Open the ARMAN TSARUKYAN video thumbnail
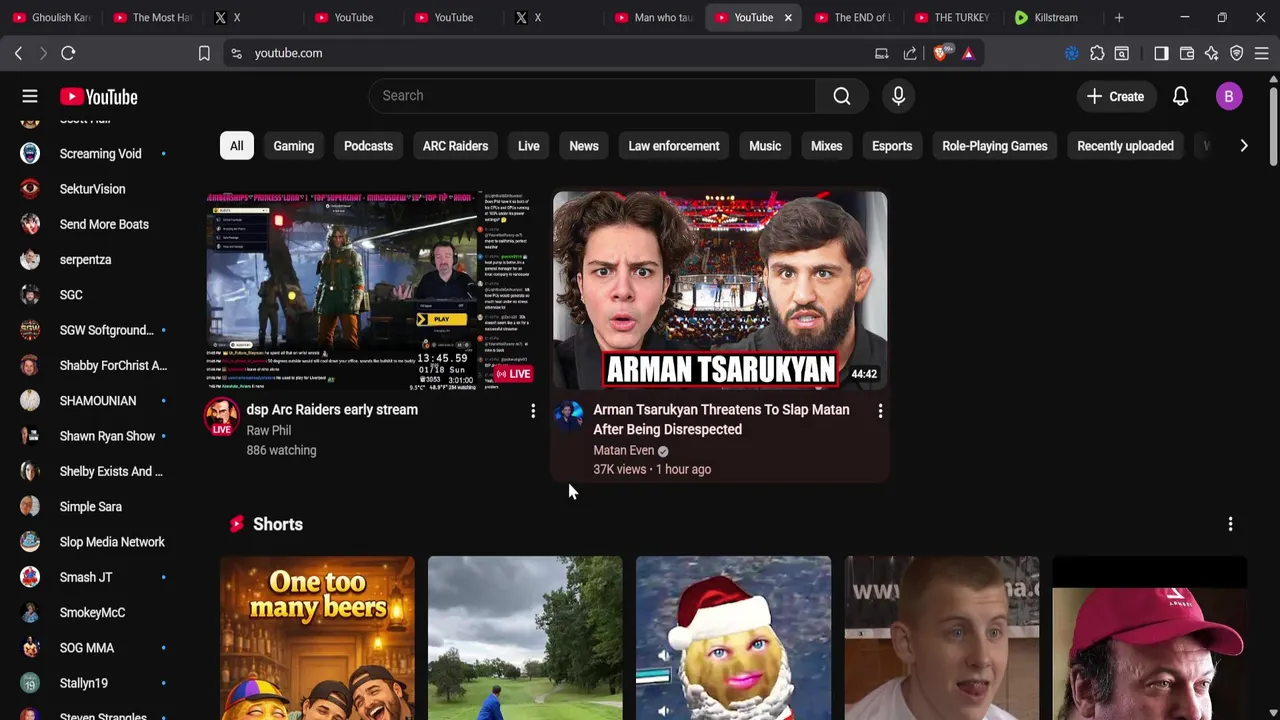This screenshot has height=720, width=1280. [720, 290]
